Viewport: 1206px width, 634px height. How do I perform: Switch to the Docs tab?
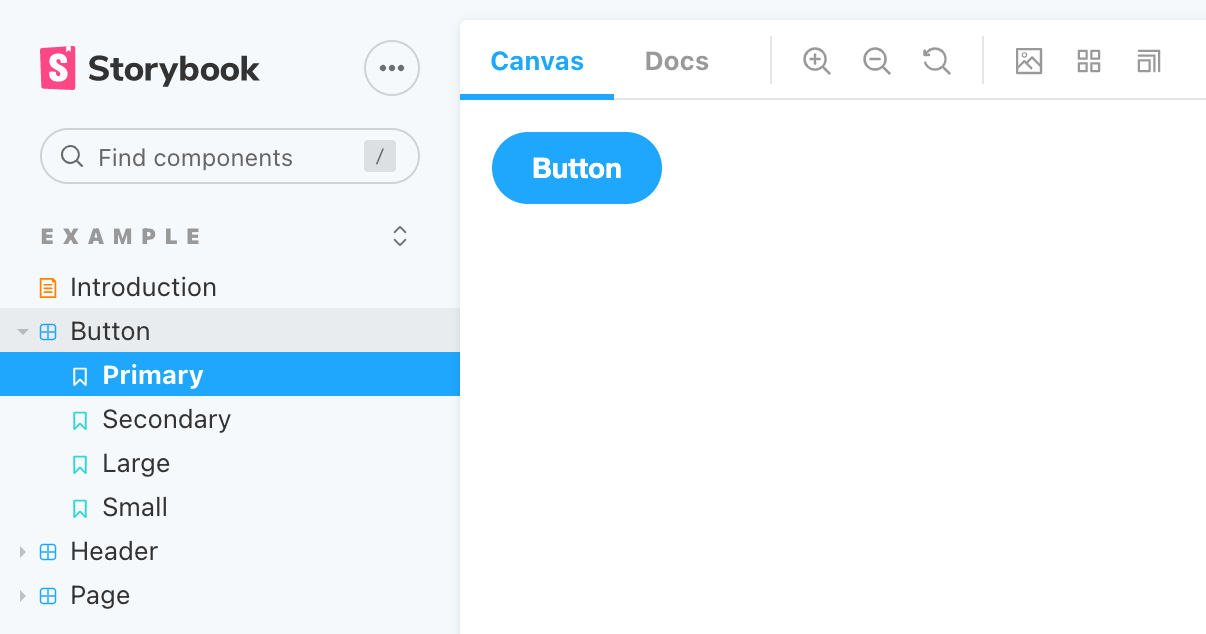click(677, 61)
